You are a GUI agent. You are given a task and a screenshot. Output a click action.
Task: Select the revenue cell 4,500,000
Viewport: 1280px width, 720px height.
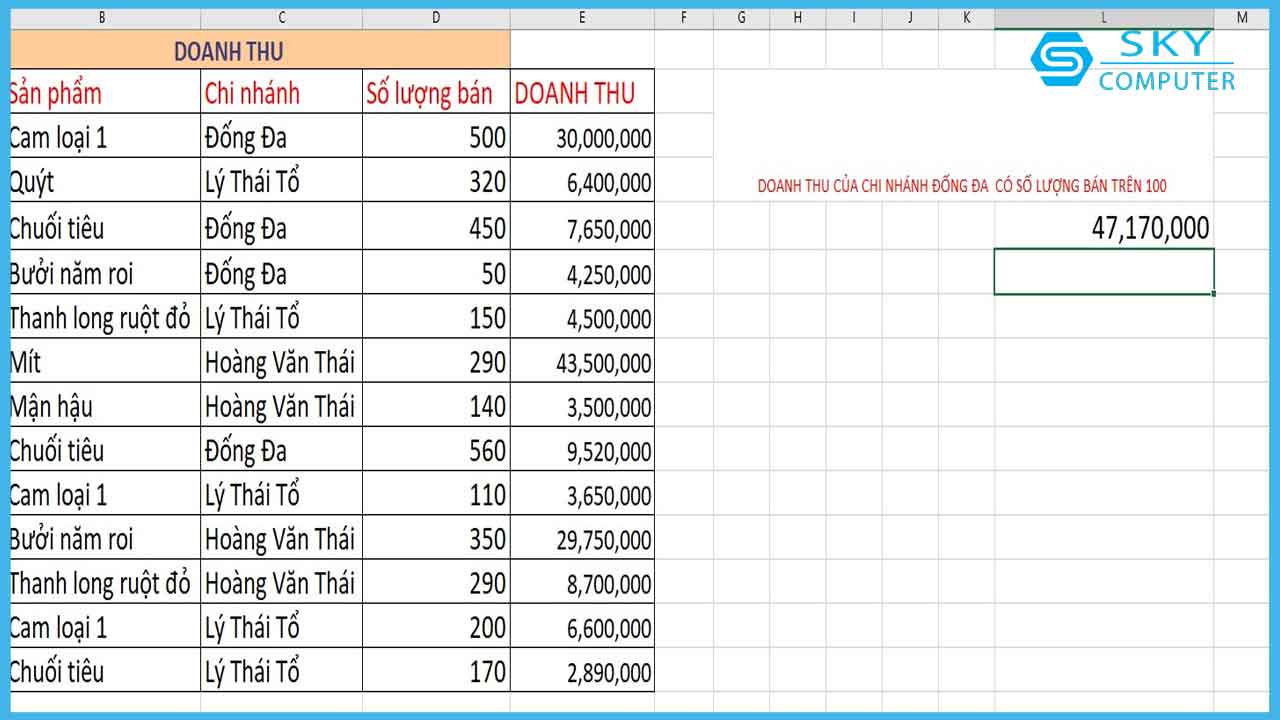click(582, 317)
